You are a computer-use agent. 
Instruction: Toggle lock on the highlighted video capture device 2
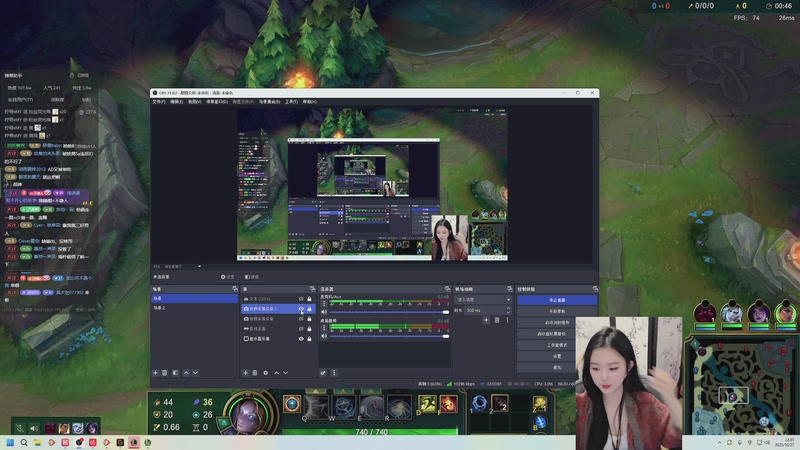click(x=309, y=309)
